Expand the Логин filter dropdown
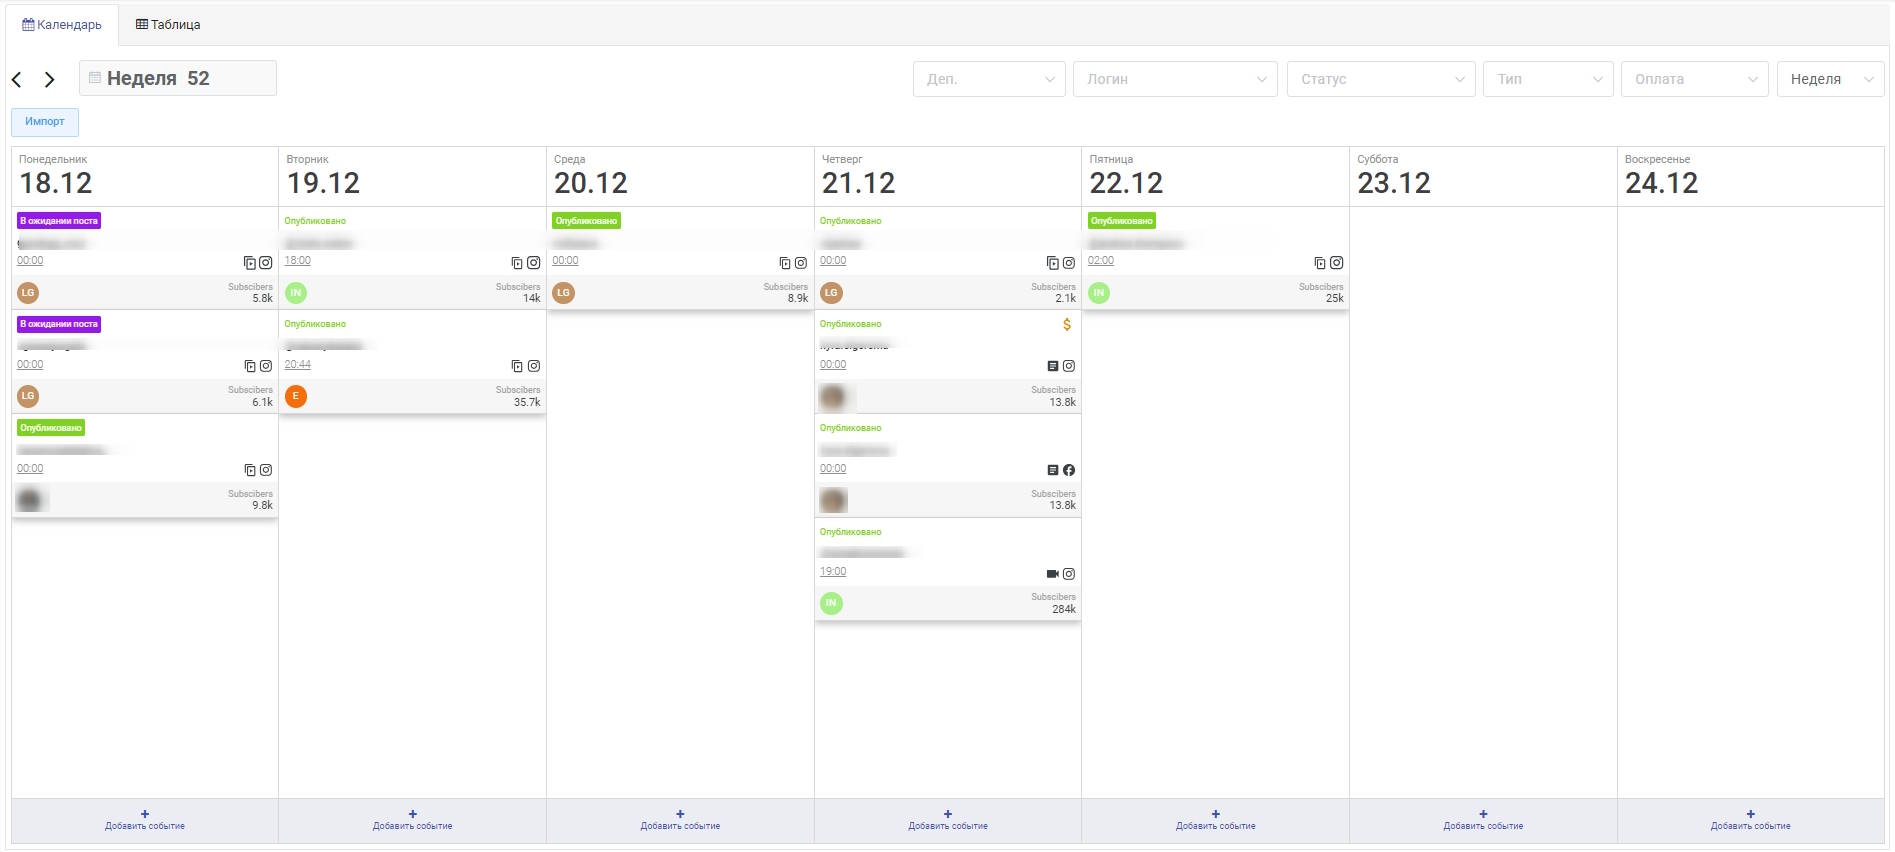 coord(1174,79)
